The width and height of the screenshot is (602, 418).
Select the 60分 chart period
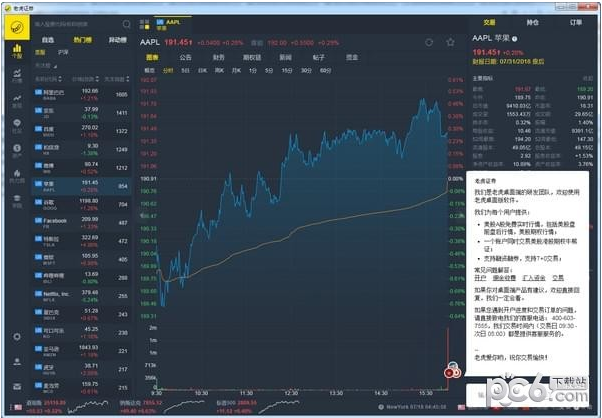(x=325, y=71)
